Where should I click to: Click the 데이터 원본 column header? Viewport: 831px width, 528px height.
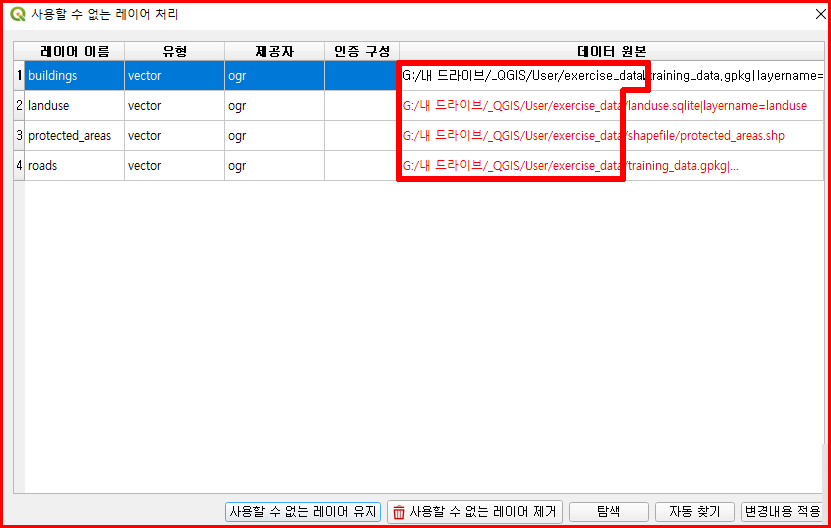[x=612, y=51]
